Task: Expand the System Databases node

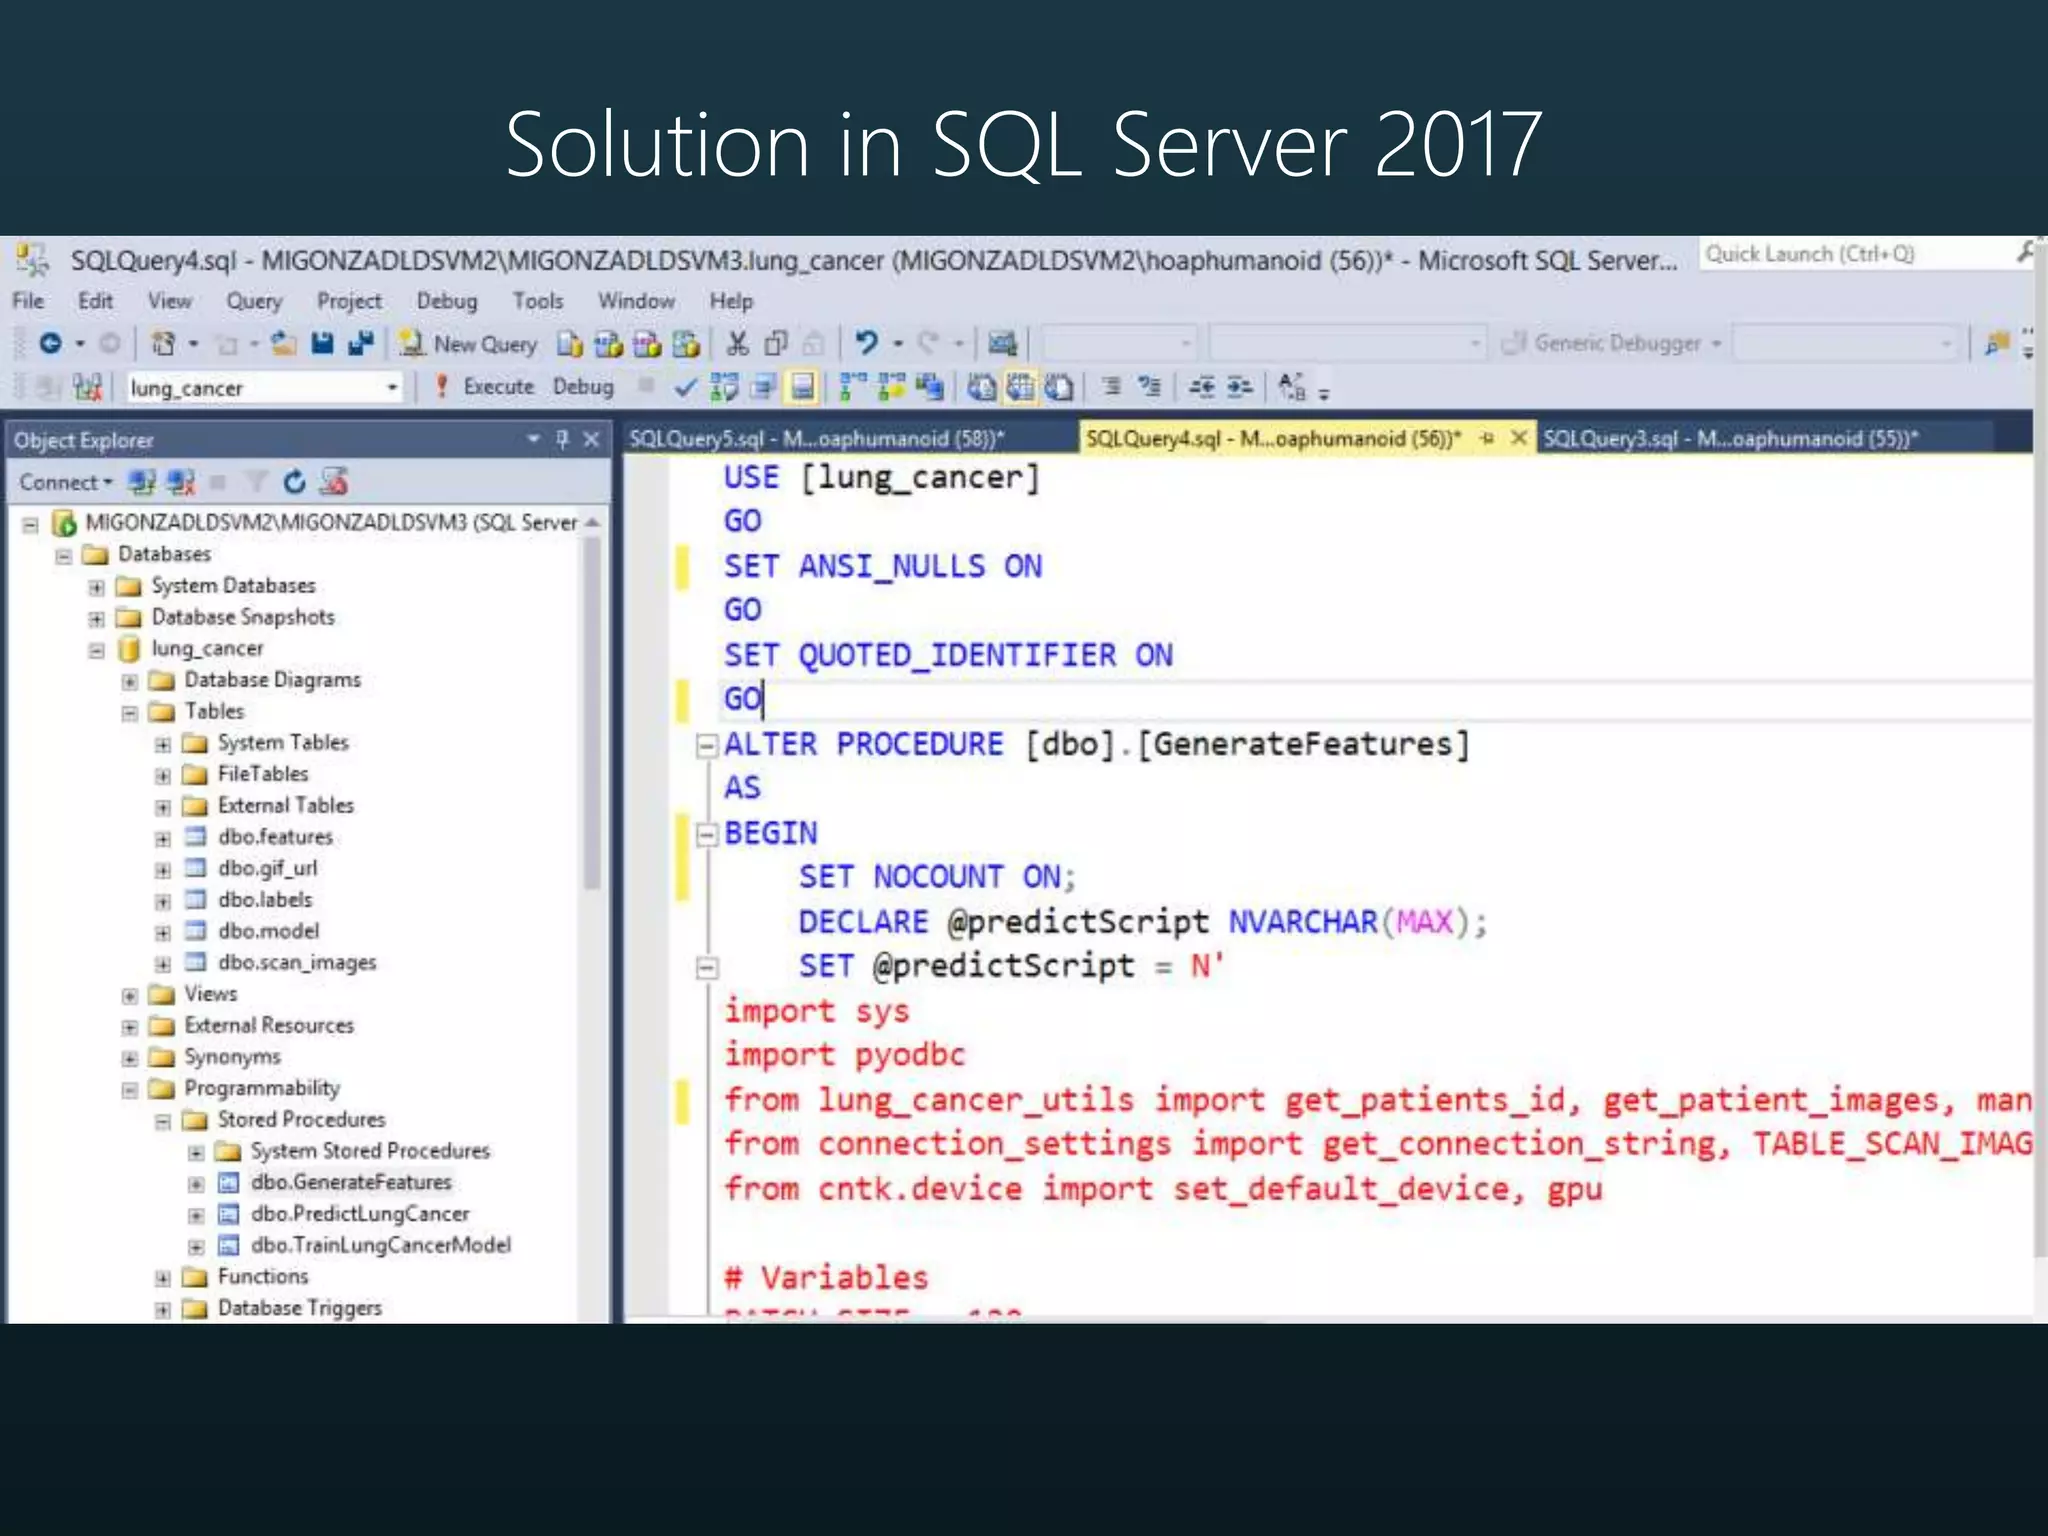Action: coord(96,588)
